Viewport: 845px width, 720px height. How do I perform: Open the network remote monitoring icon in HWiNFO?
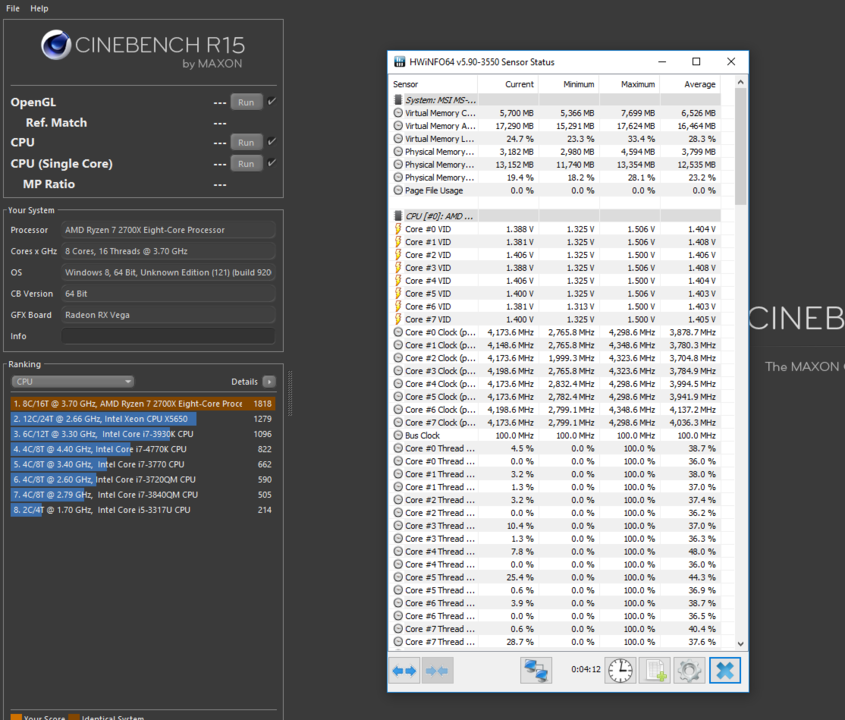point(536,671)
